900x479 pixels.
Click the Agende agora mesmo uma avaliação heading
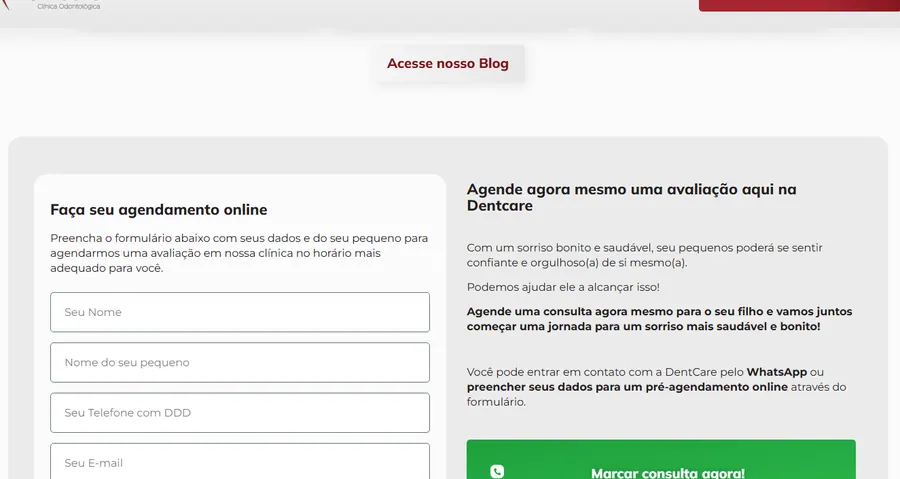point(631,197)
